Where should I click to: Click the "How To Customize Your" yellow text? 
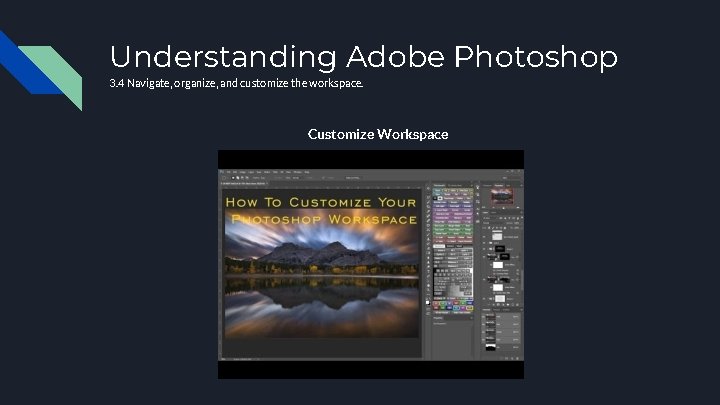pyautogui.click(x=321, y=202)
